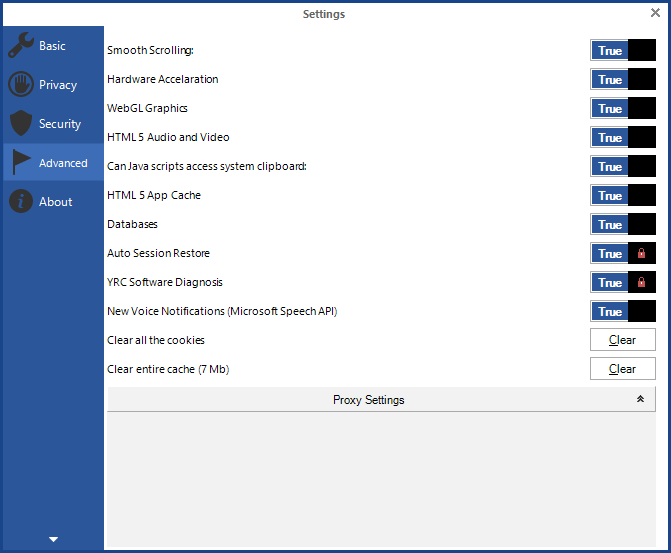The height and width of the screenshot is (553, 671).
Task: Click the red lock on Auto Session Restore
Action: pyautogui.click(x=641, y=253)
